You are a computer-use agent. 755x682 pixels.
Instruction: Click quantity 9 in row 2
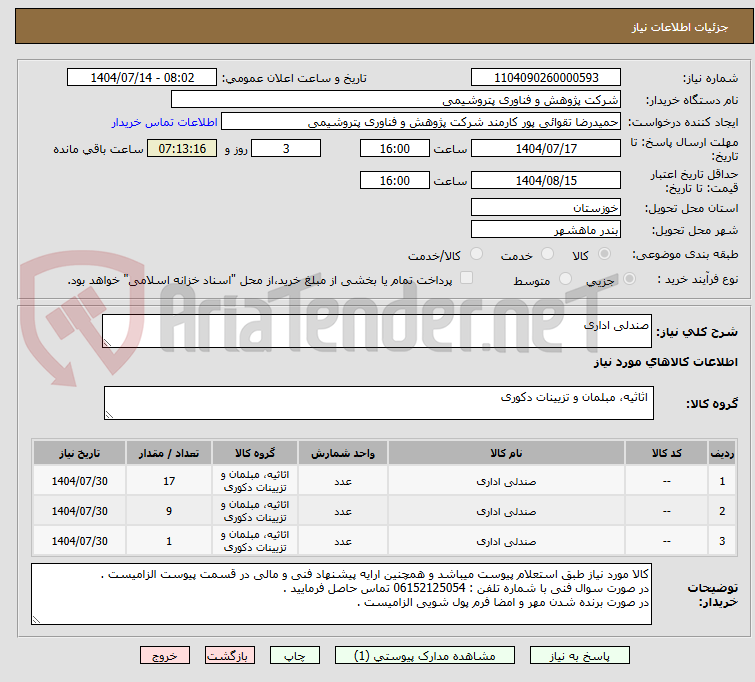point(169,511)
